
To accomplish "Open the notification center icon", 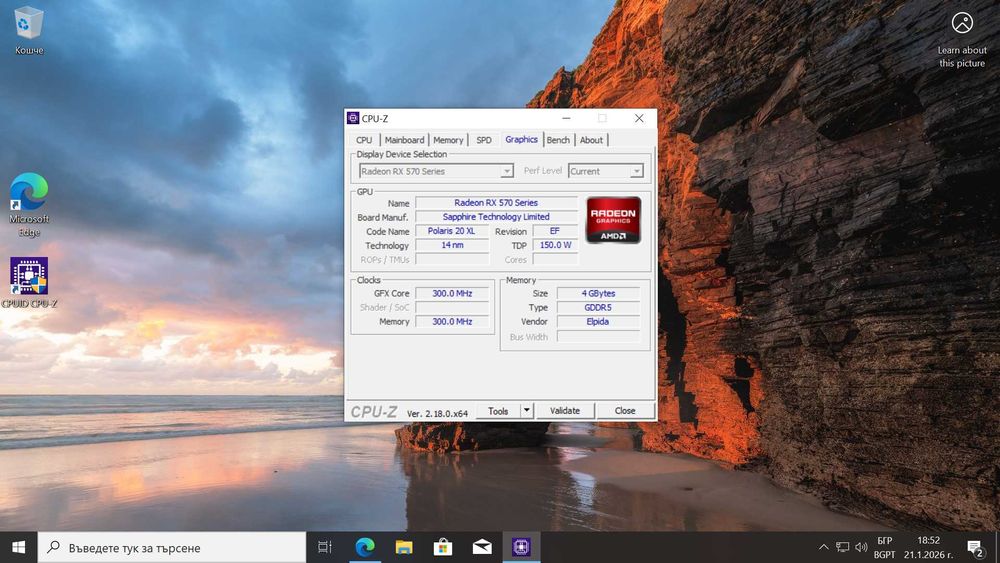I will point(974,548).
